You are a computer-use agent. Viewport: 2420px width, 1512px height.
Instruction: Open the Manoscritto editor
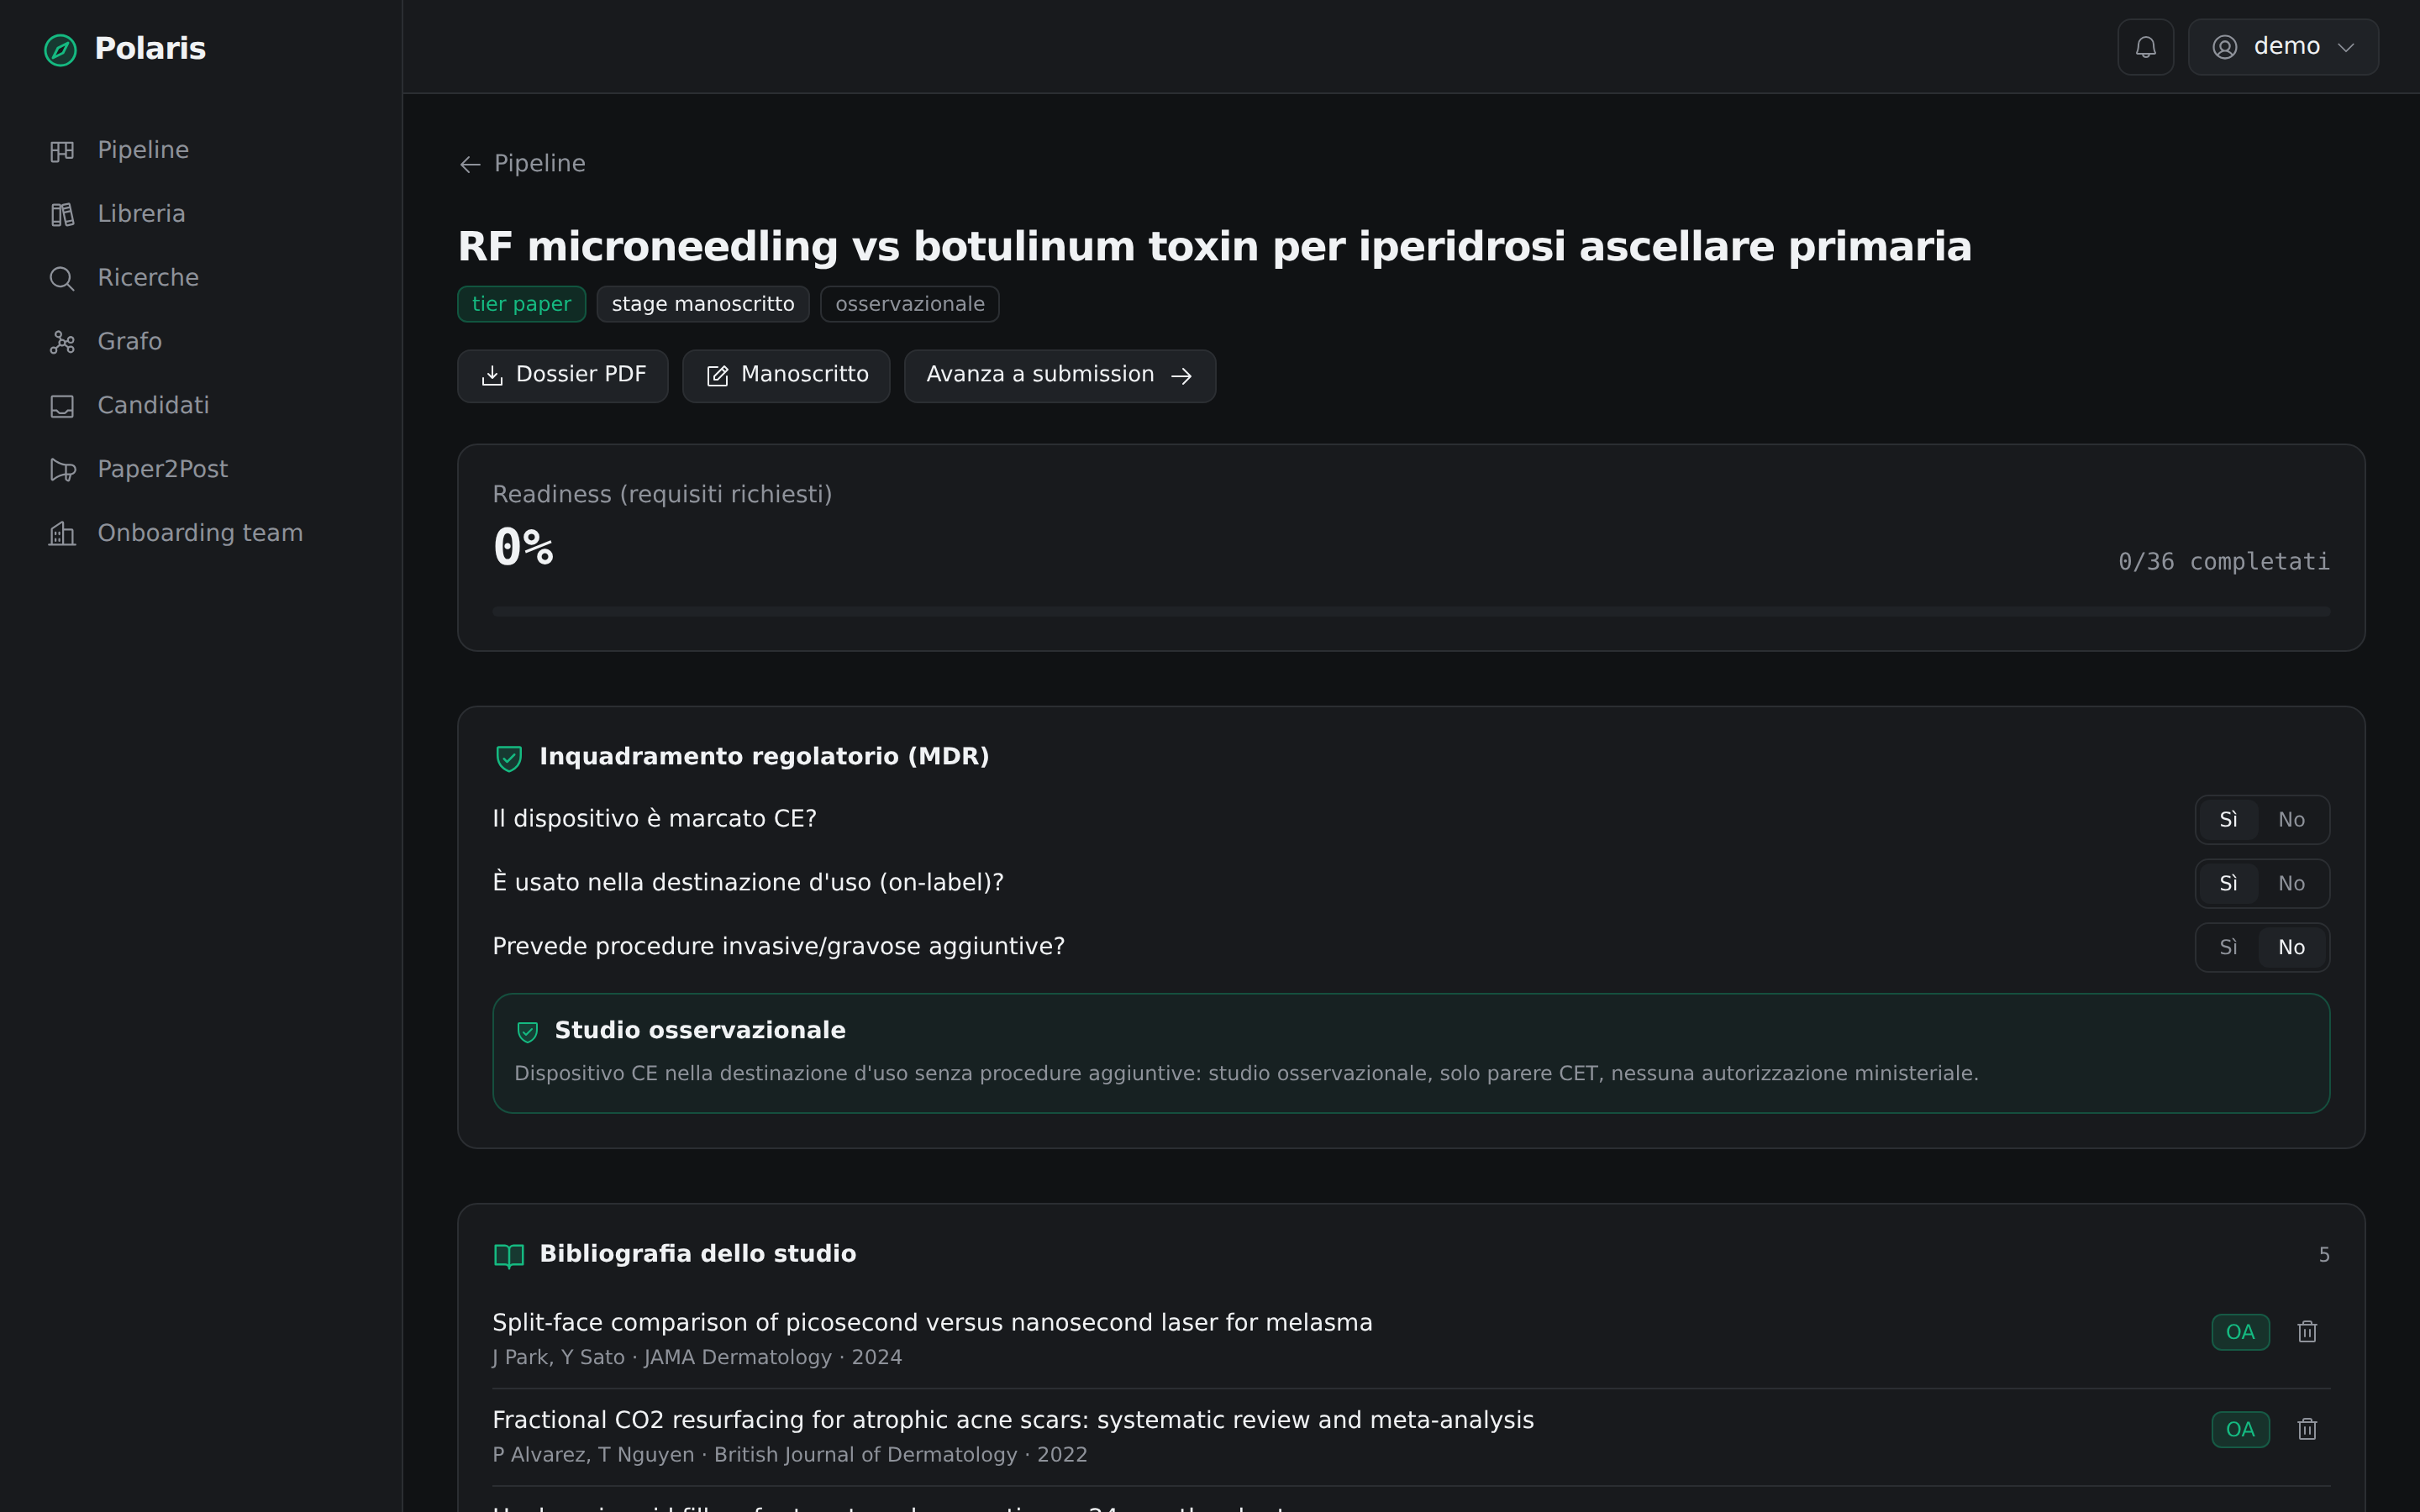point(786,376)
